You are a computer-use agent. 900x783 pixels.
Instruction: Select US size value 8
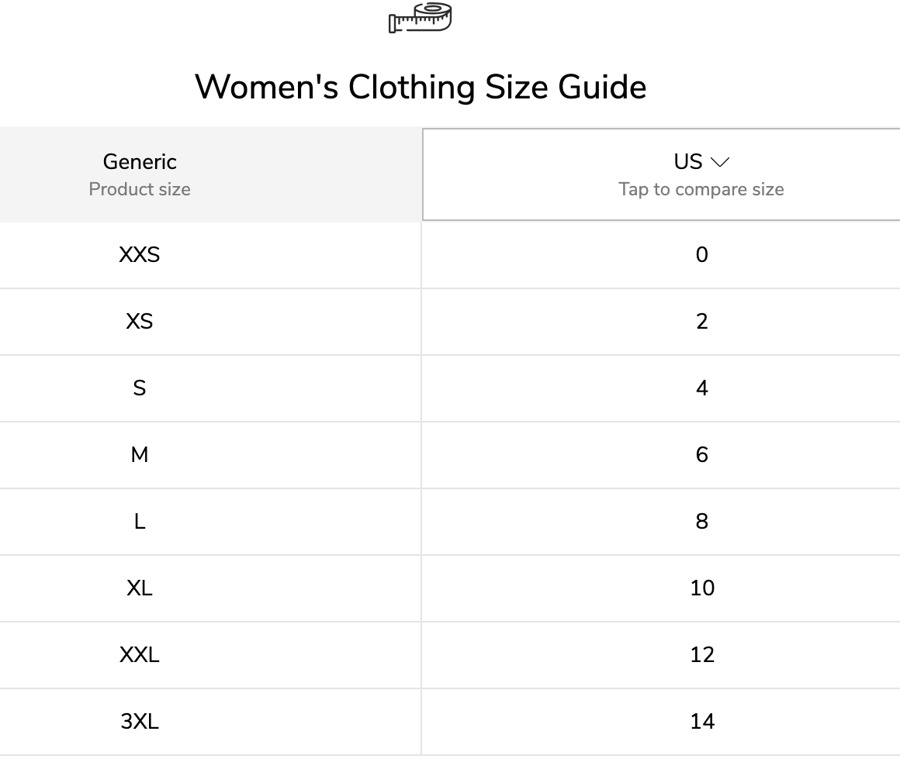tap(702, 521)
